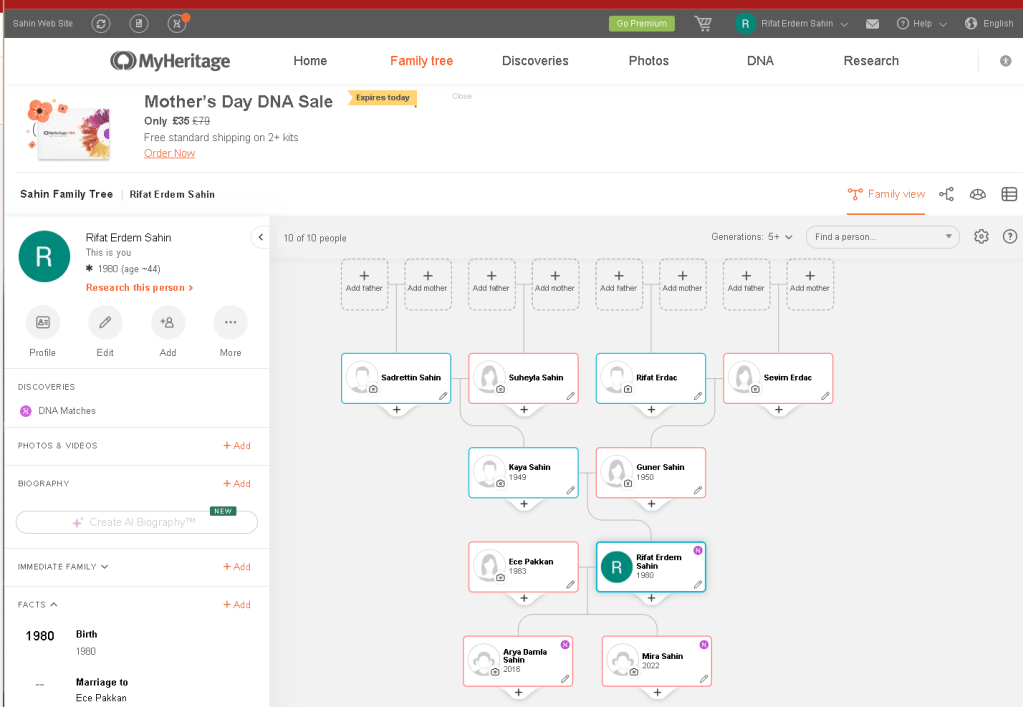Click the Profile icon in side panel
The width and height of the screenshot is (1023, 707).
(43, 322)
